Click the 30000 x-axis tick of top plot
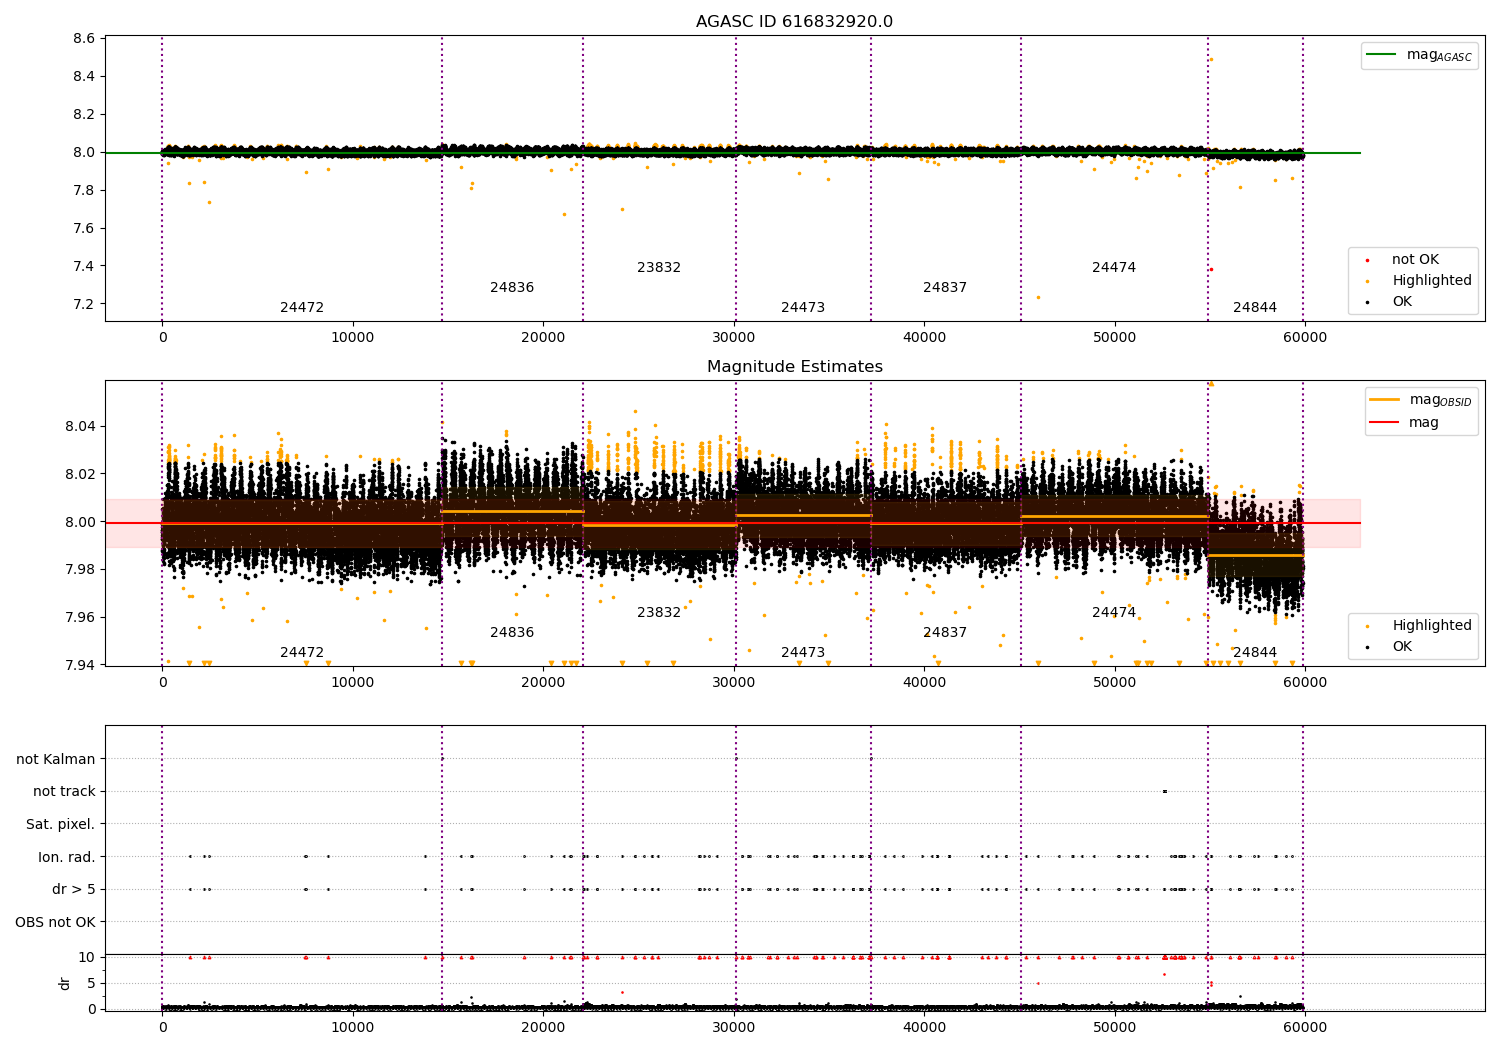This screenshot has height=1050, width=1500. [734, 338]
